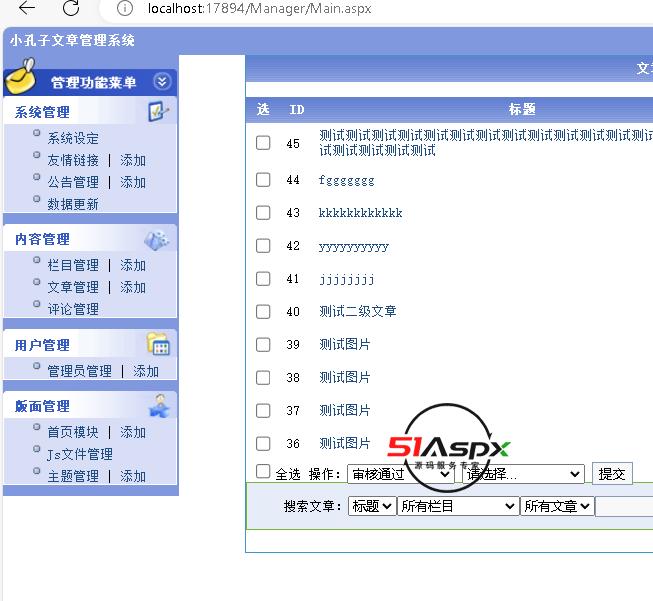Tick the 全选 select-all checkbox
Screen dimensions: 653x601
pos(263,471)
